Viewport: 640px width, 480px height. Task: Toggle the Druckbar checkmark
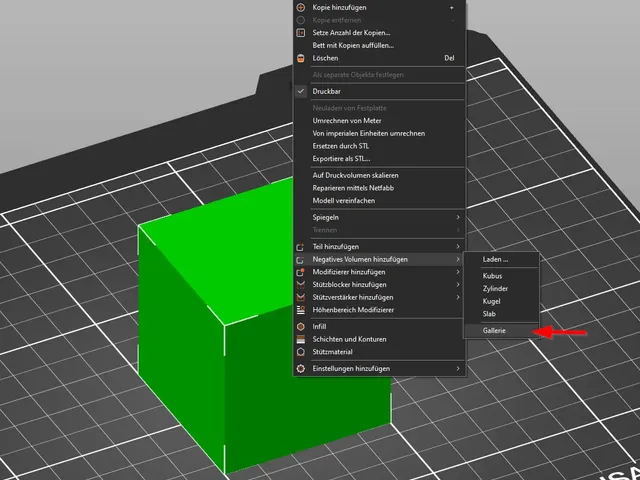pyautogui.click(x=301, y=91)
